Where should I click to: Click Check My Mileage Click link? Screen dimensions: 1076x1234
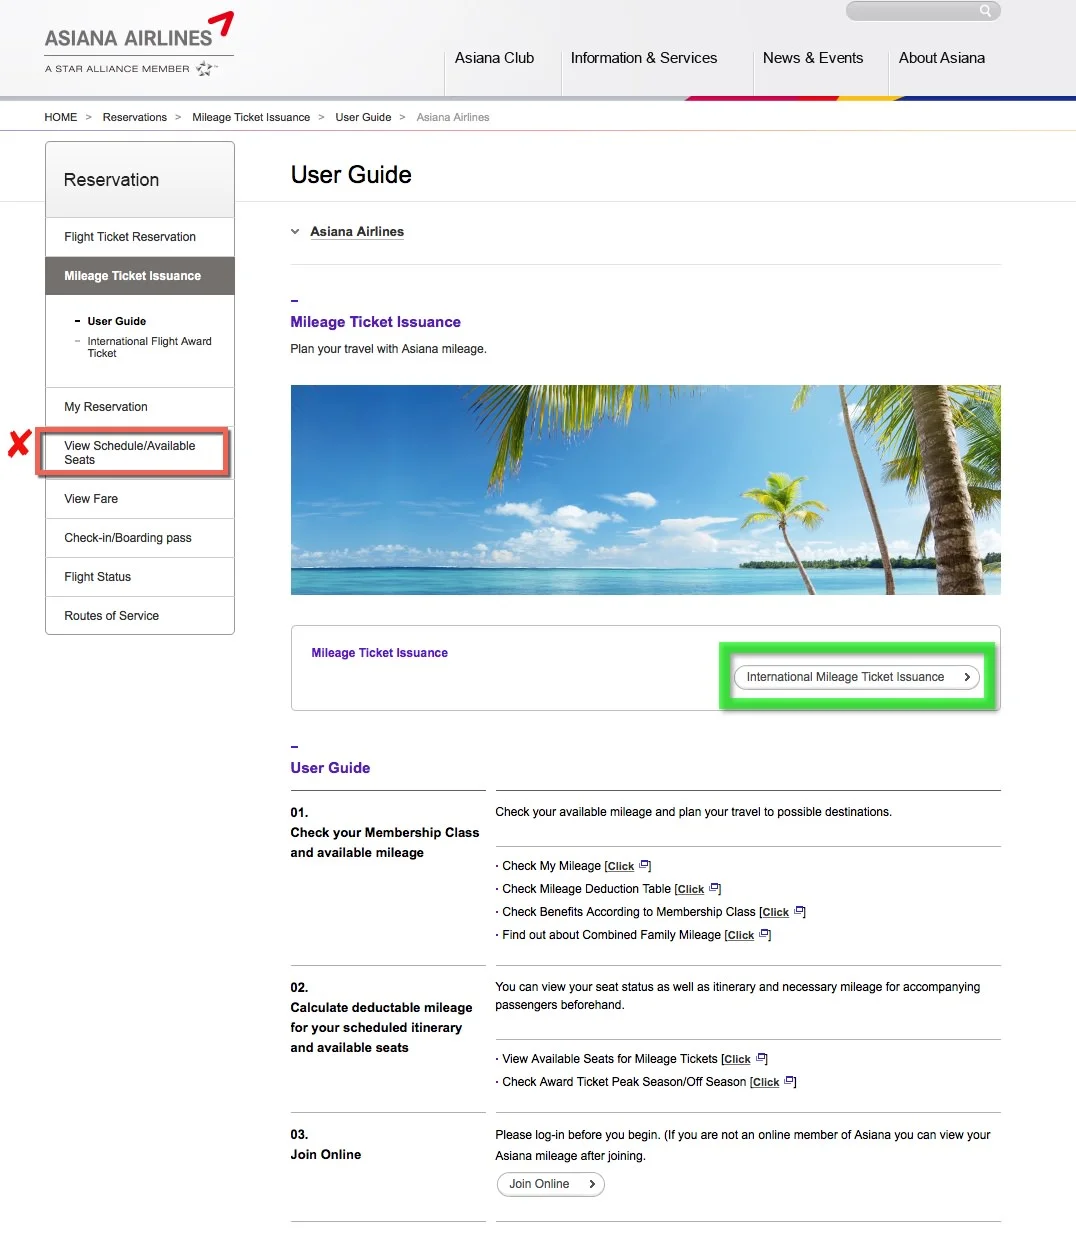(620, 866)
